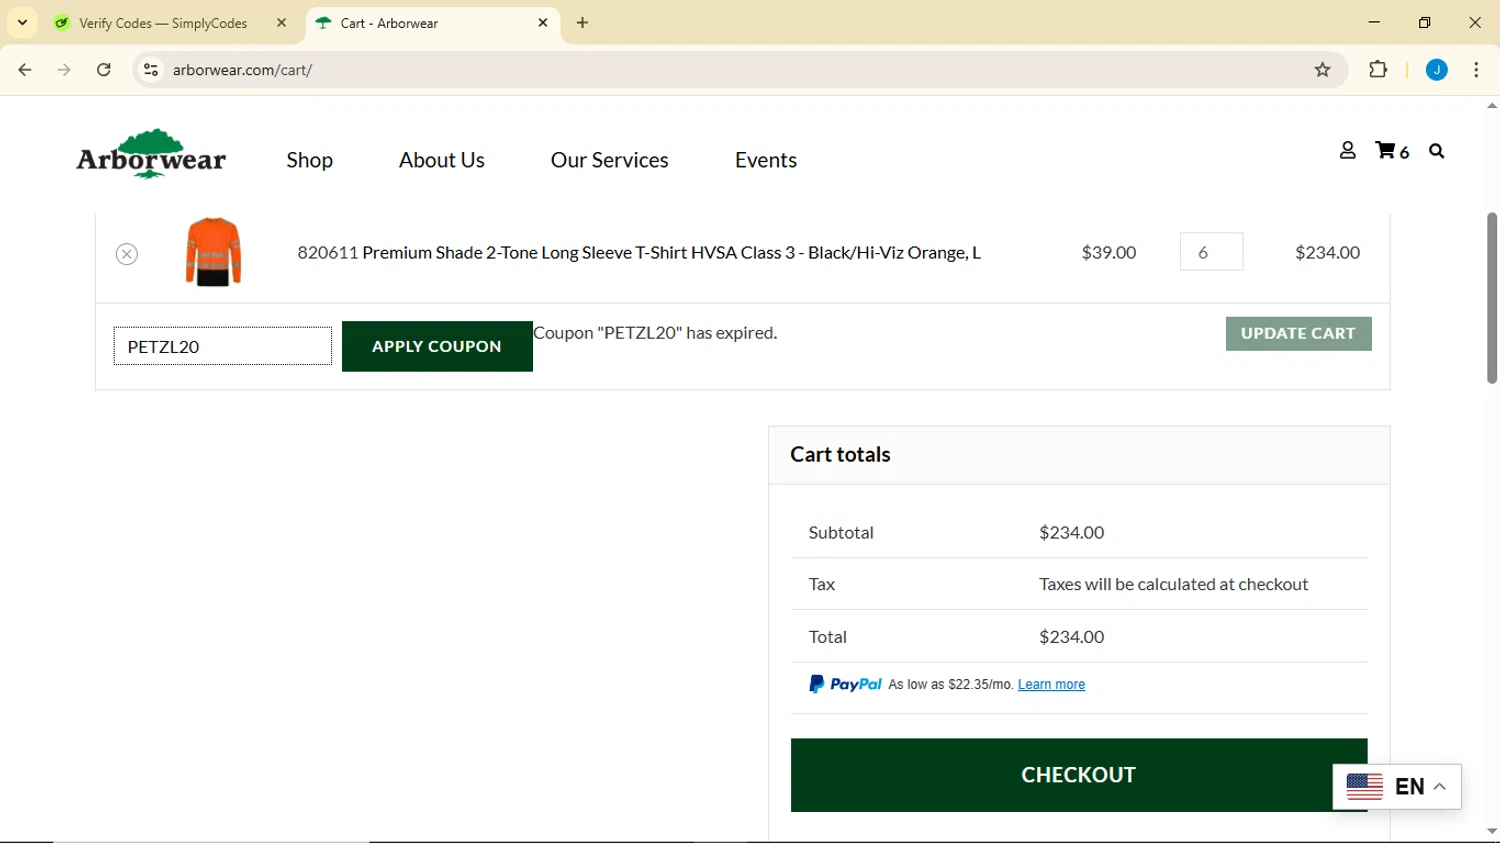Click the quantity field showing 6
This screenshot has height=843, width=1500.
[x=1211, y=252]
